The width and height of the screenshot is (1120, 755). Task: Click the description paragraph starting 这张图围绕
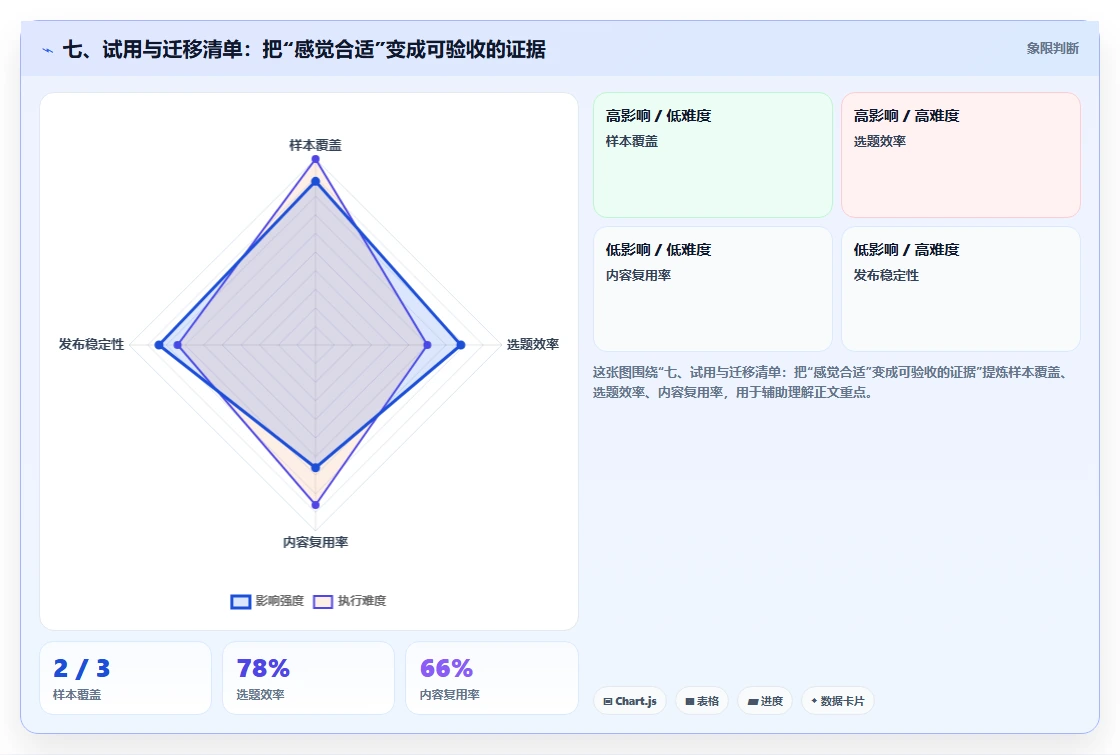(x=832, y=382)
